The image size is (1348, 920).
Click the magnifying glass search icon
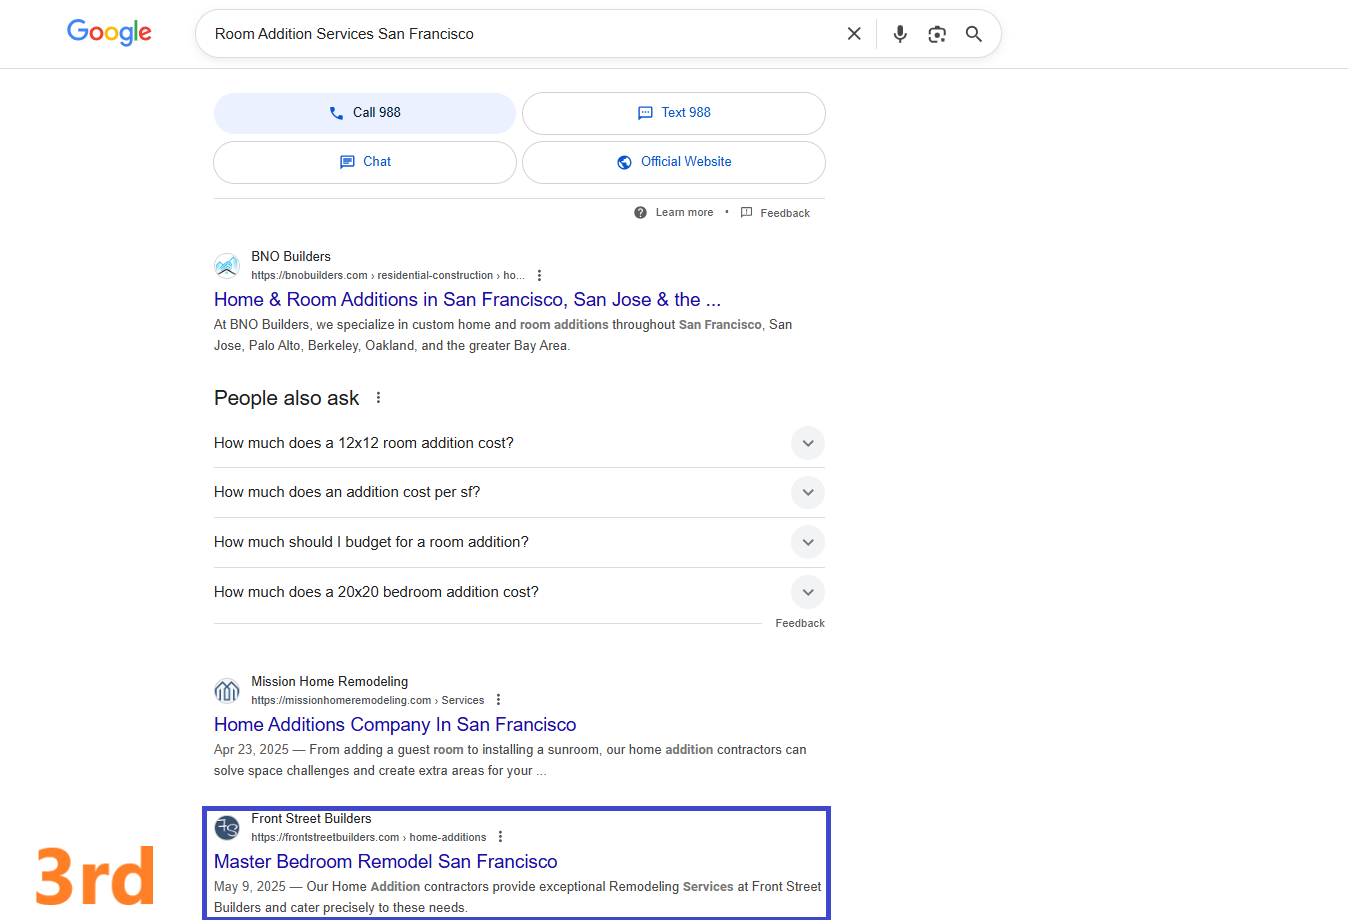coord(974,34)
